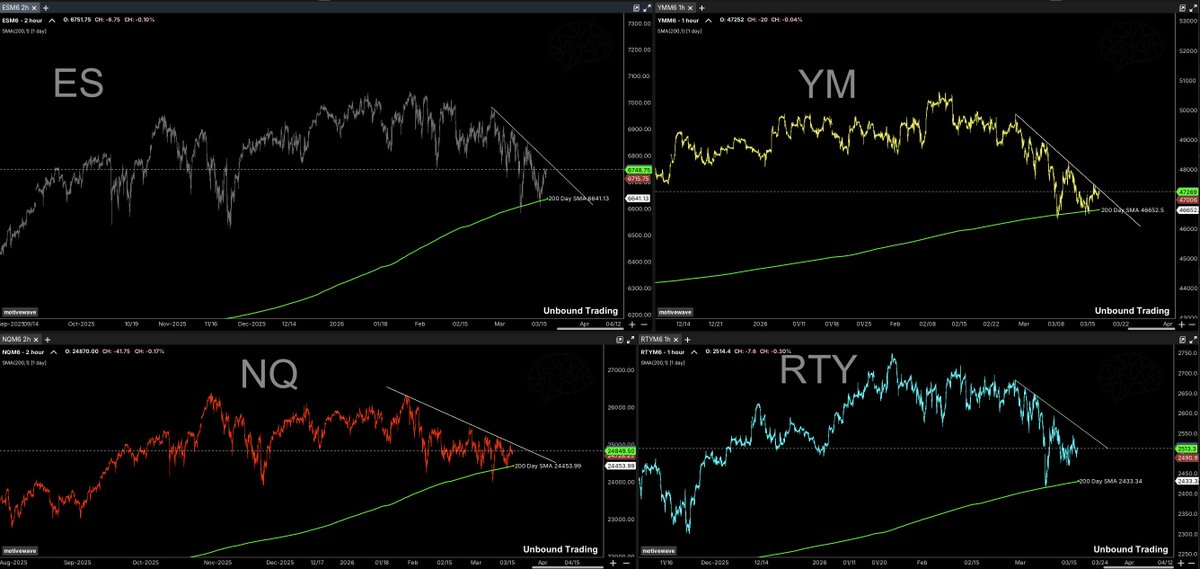The width and height of the screenshot is (1200, 569).
Task: Collapse the ESM6 - 2 hour legend
Action: (x=52, y=20)
